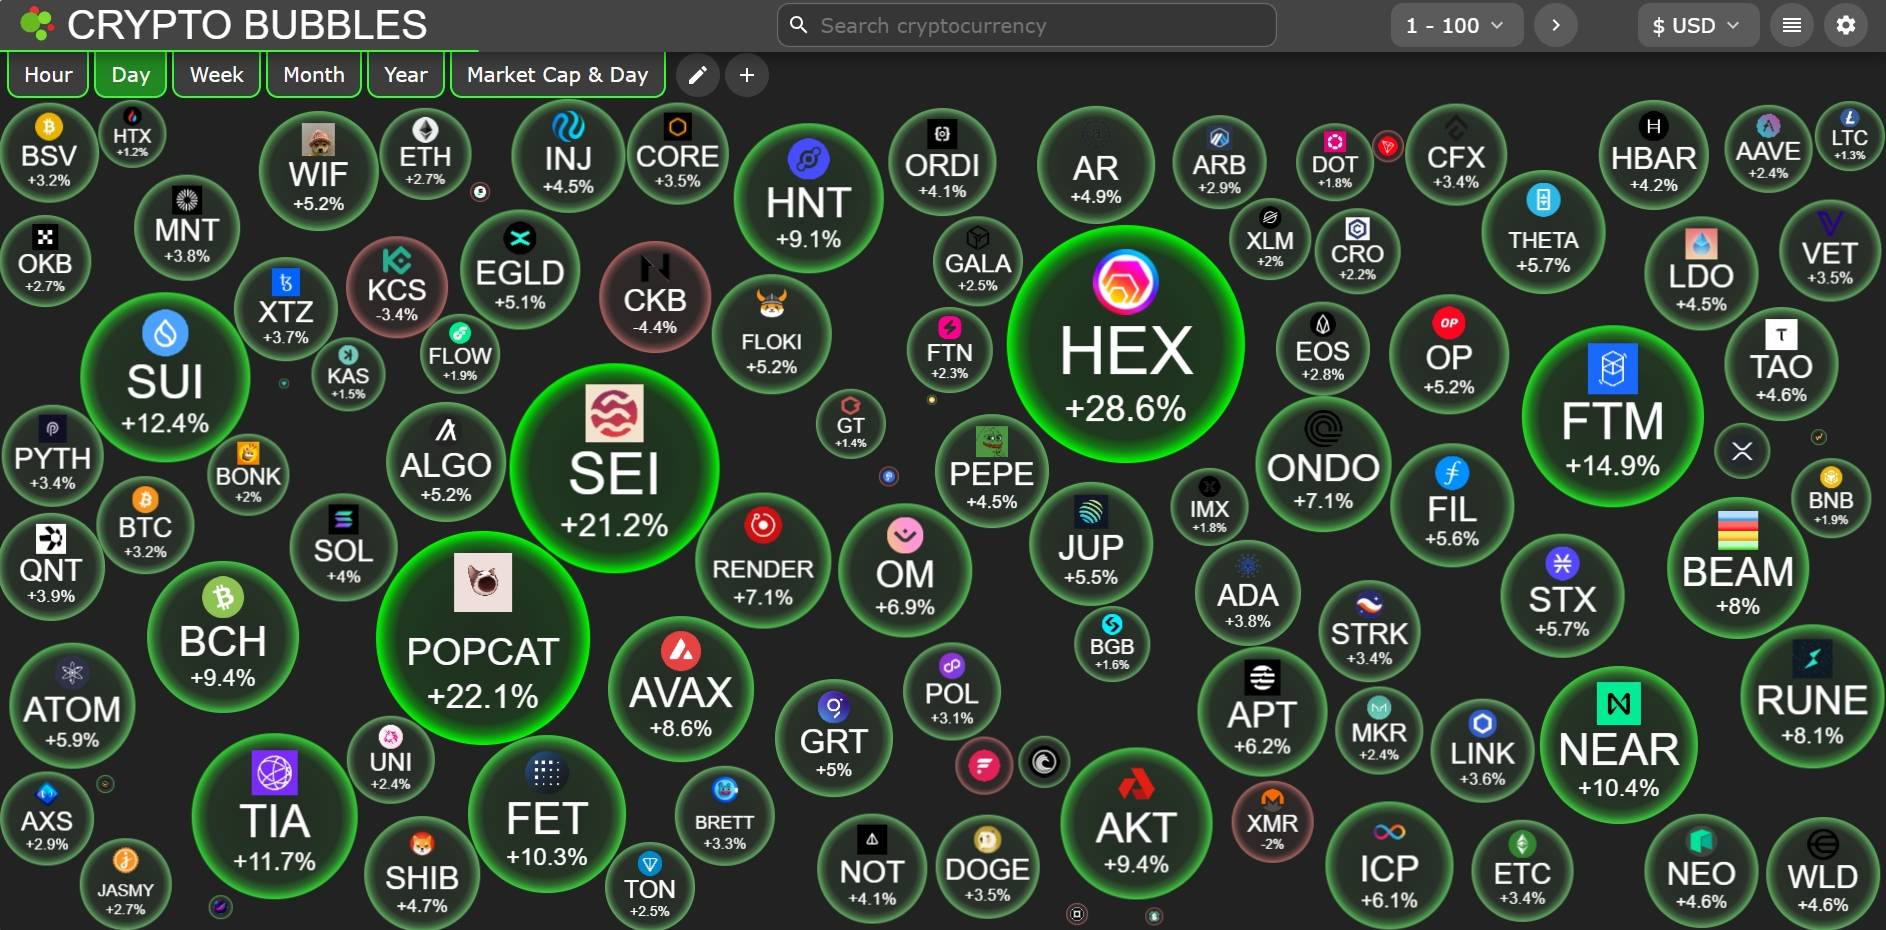Open the red CKB bubble
Image resolution: width=1886 pixels, height=930 pixels.
pyautogui.click(x=655, y=297)
